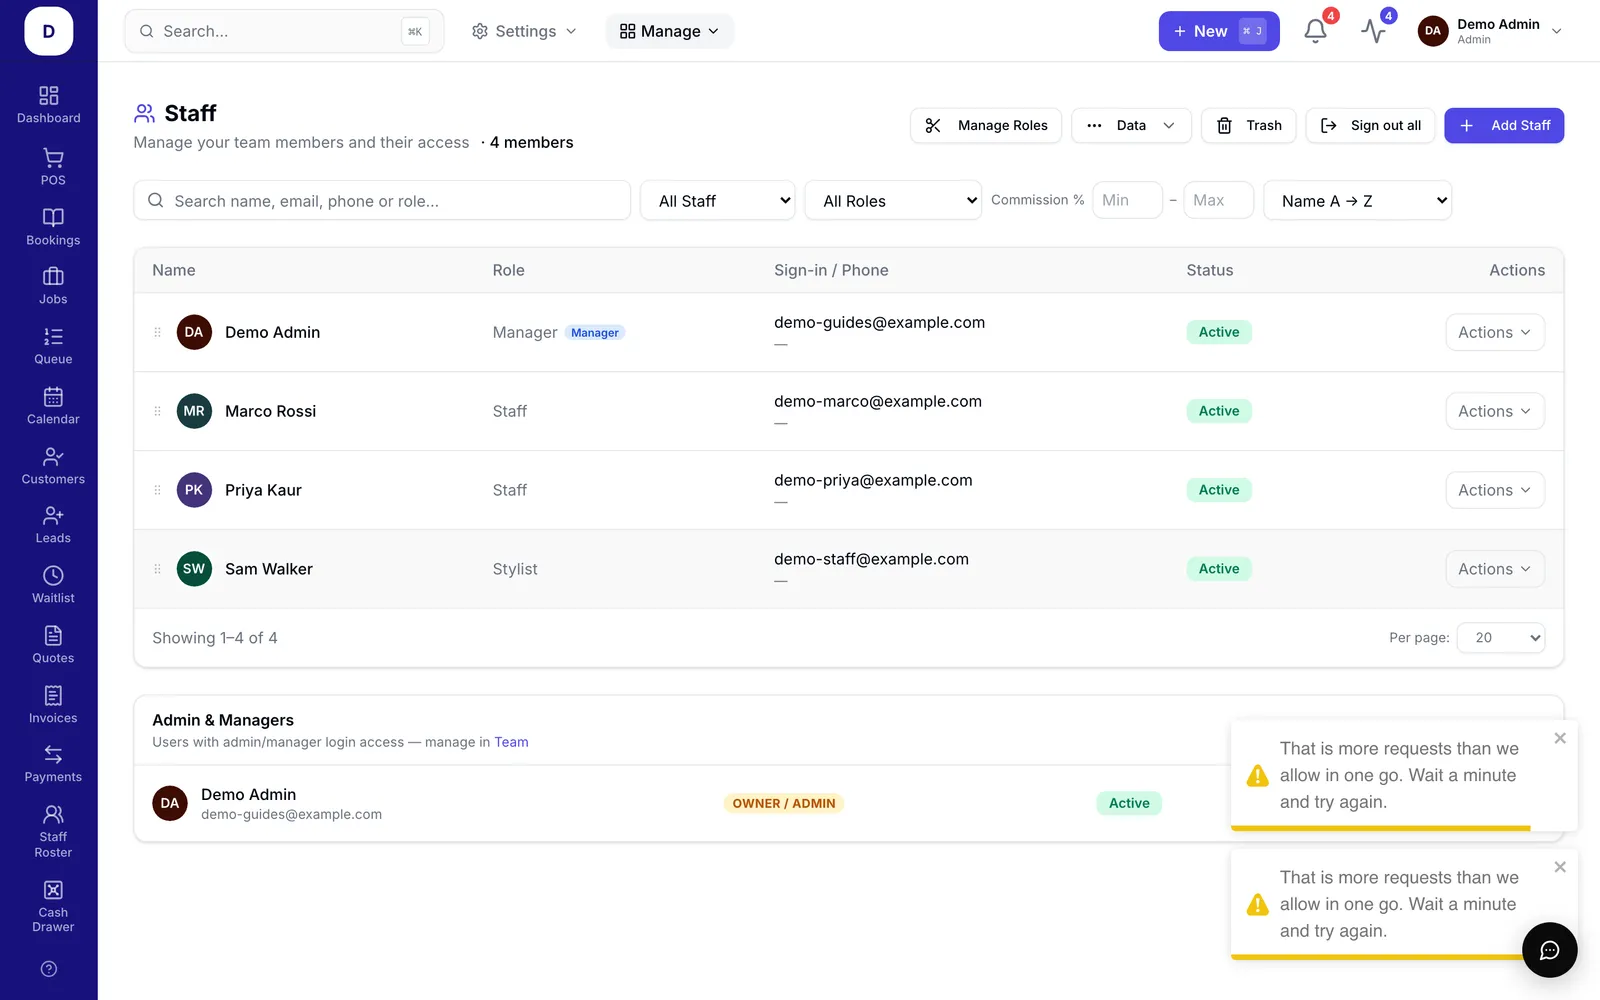Open Leads from sidebar
This screenshot has height=1000, width=1600.
pos(53,525)
